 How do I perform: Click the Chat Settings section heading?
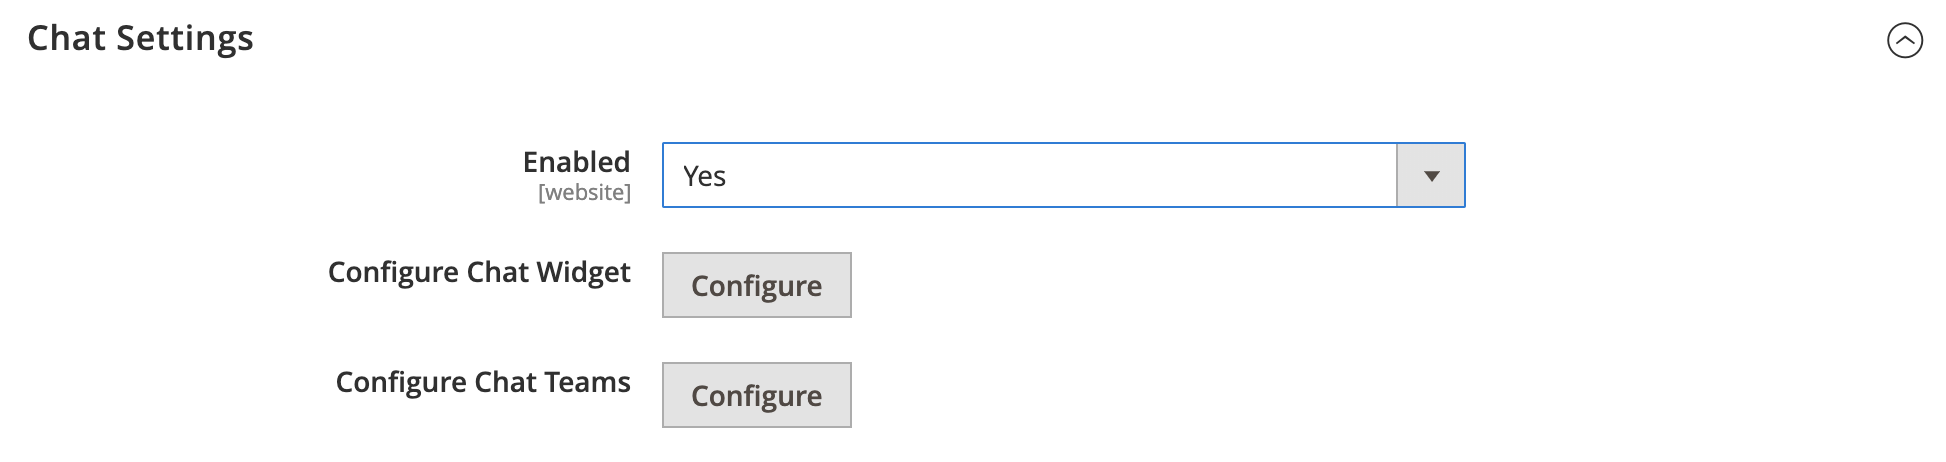tap(140, 38)
